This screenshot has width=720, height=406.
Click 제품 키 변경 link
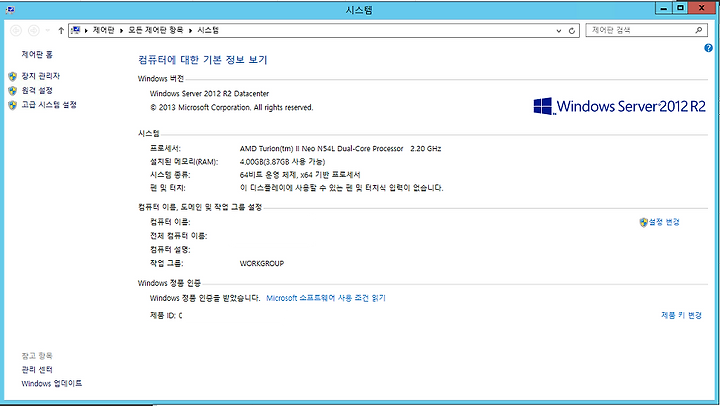(x=681, y=315)
